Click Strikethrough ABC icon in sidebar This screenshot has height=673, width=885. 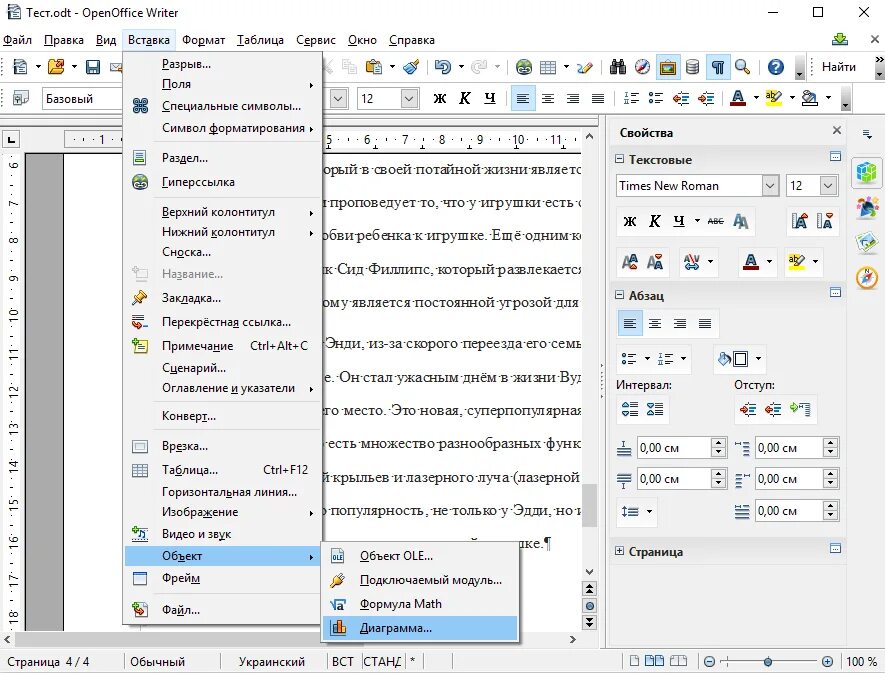tap(715, 221)
